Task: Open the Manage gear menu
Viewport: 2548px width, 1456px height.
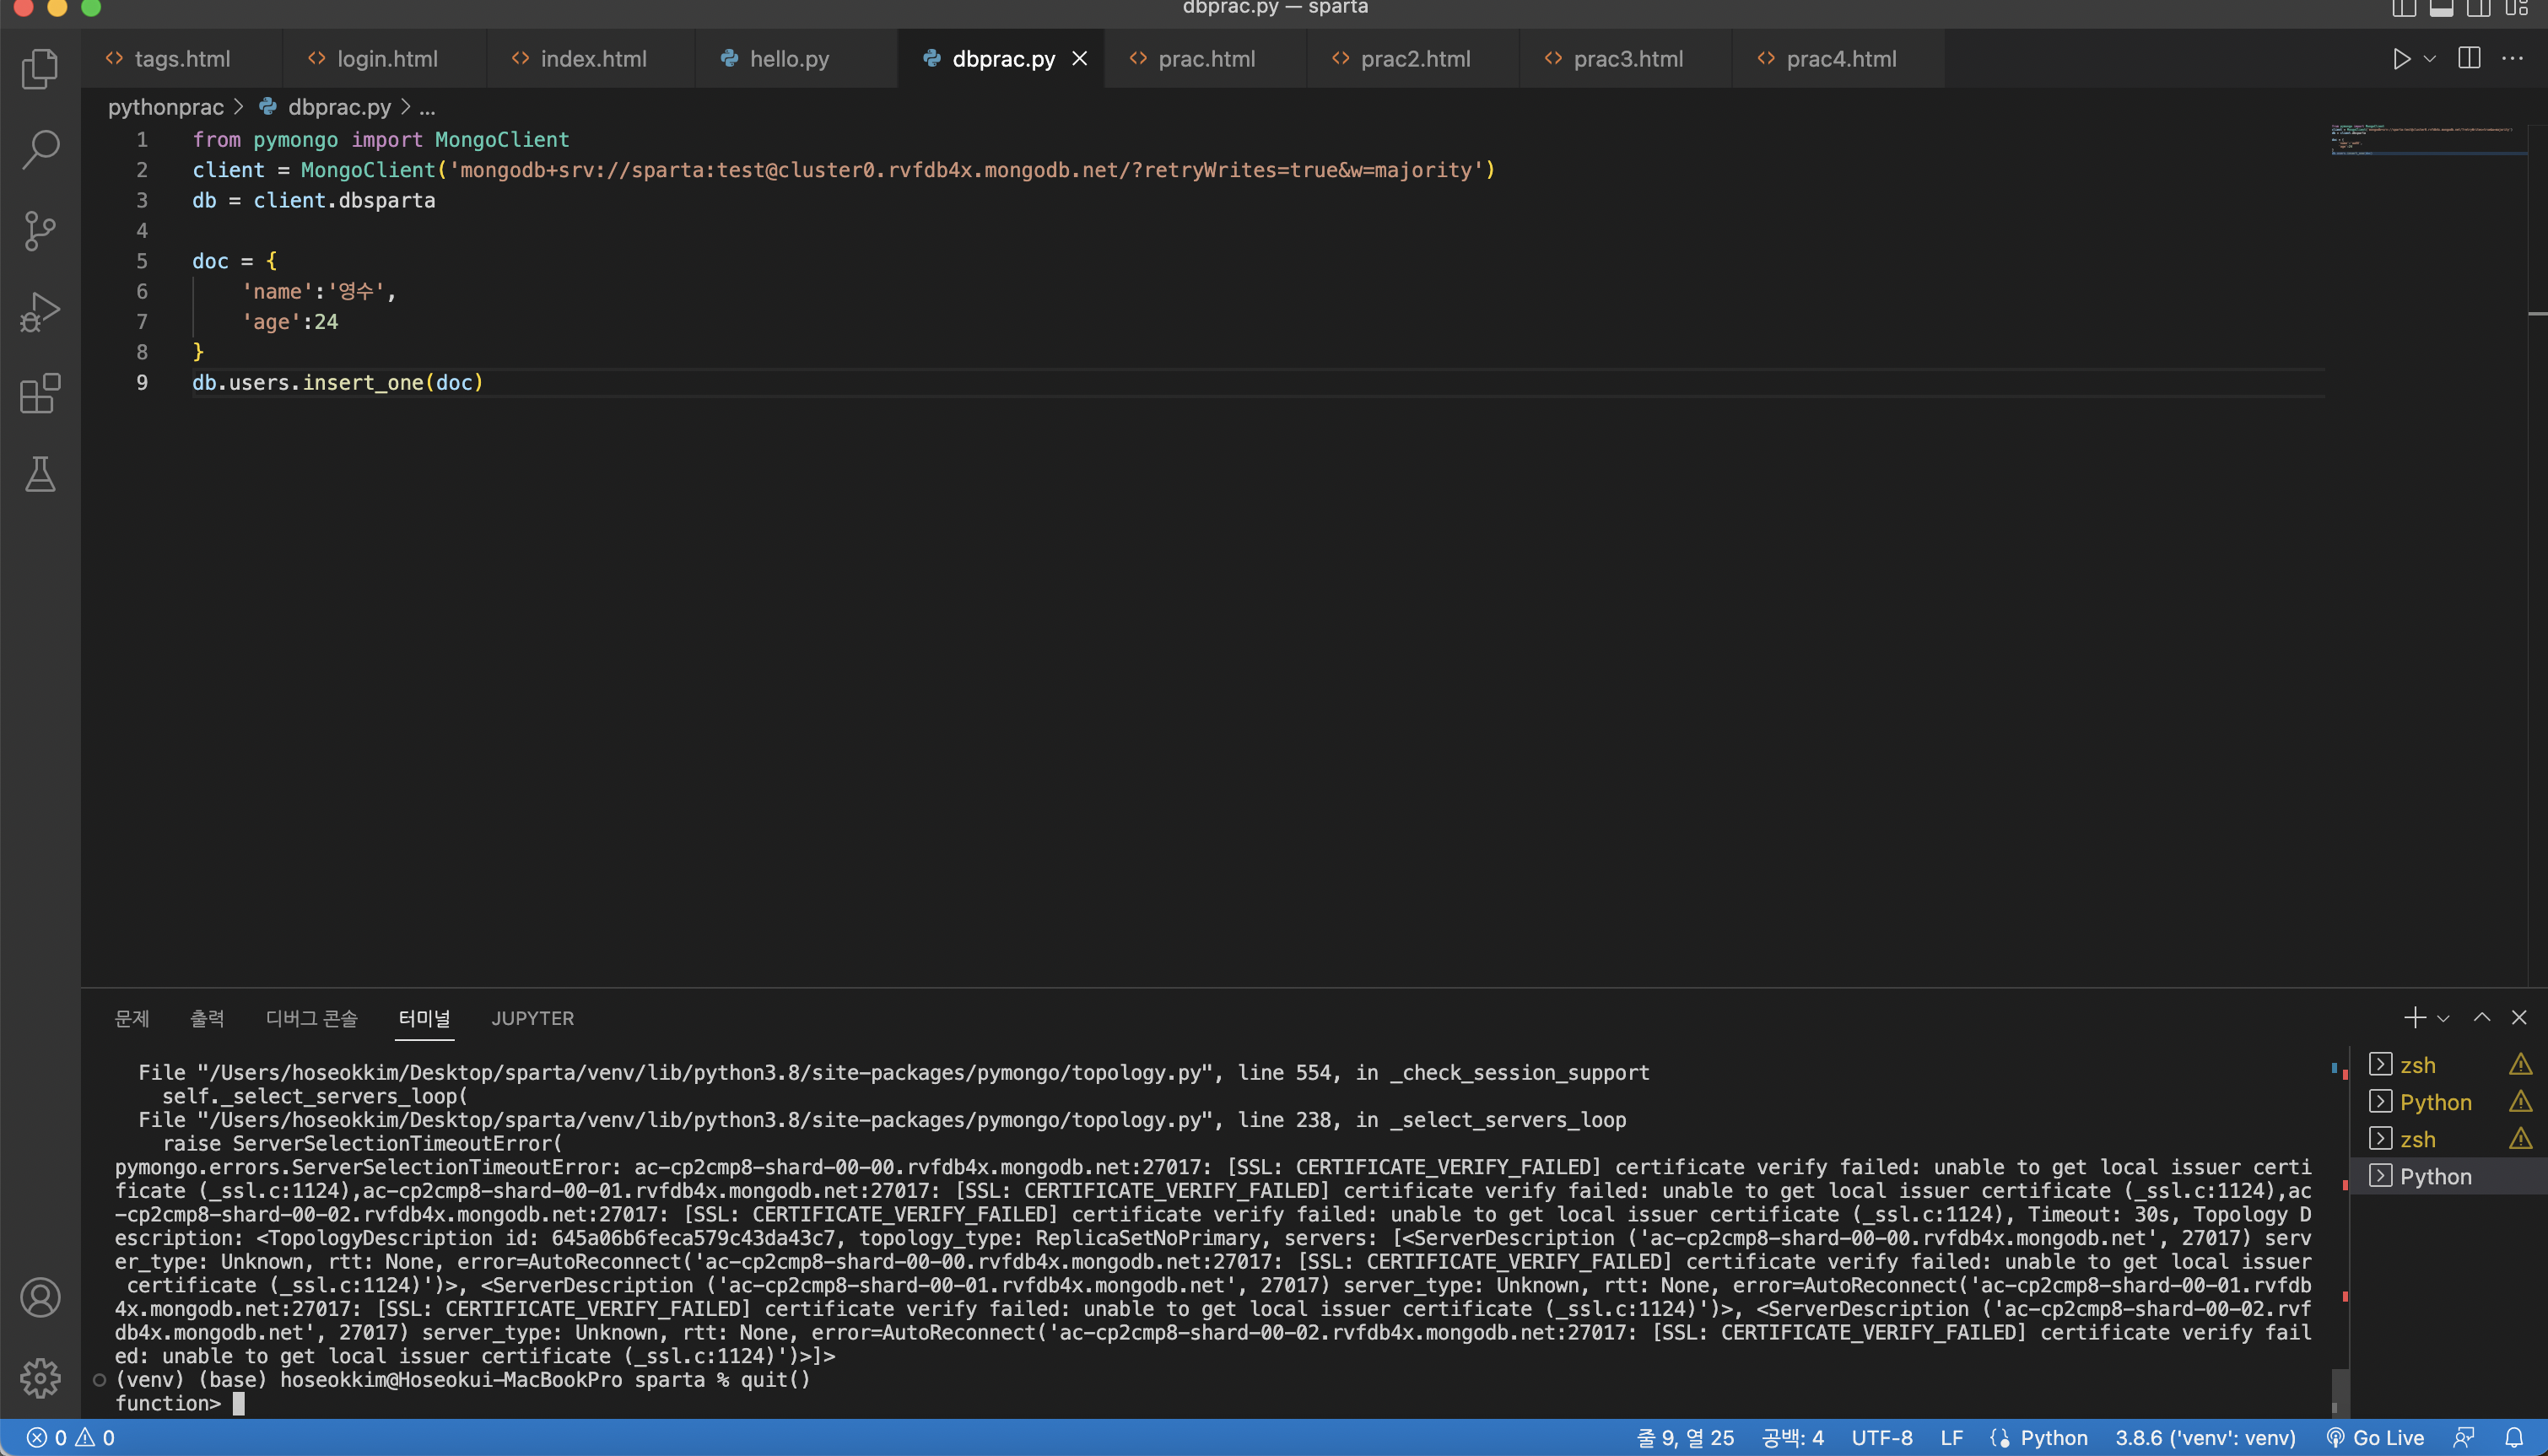Action: pos(40,1378)
